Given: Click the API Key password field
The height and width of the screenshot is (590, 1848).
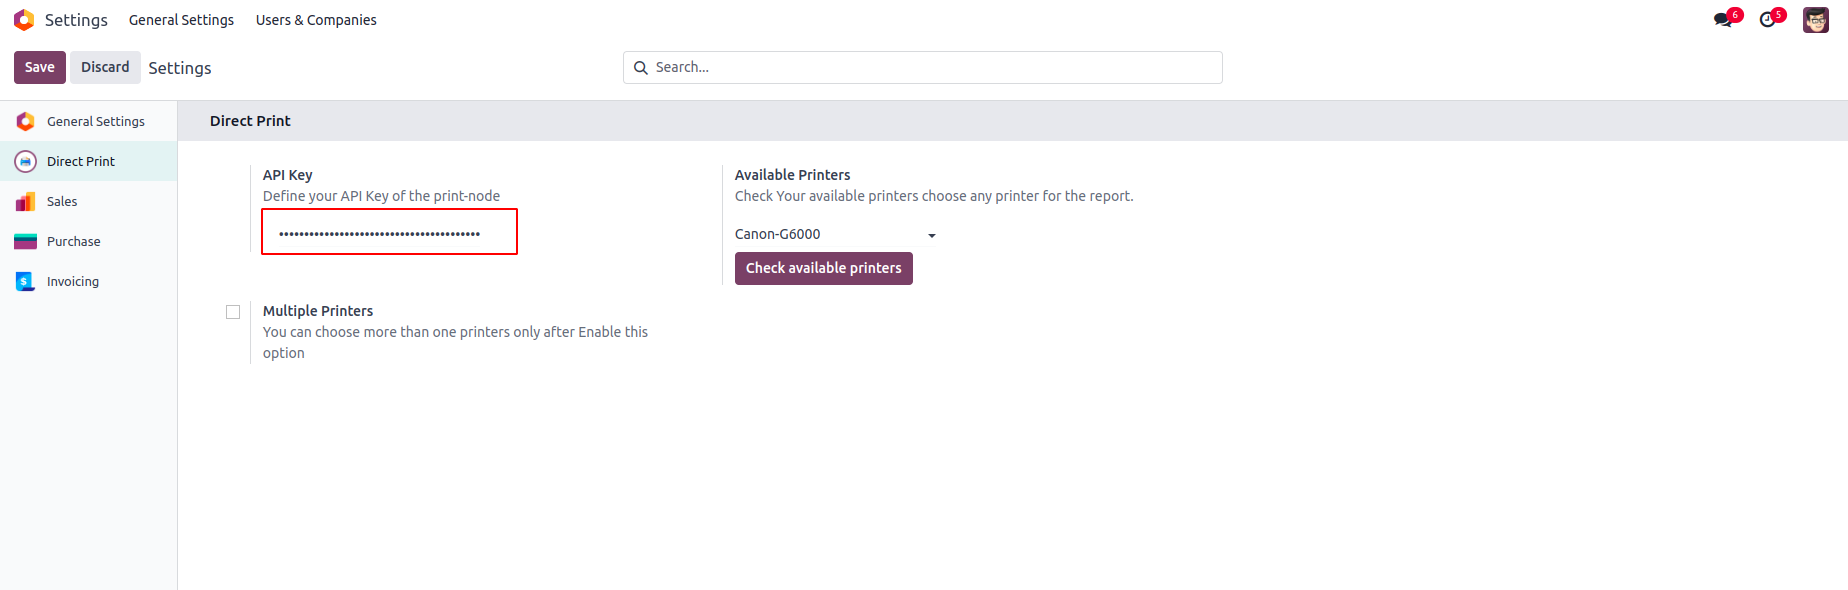Looking at the screenshot, I should tap(389, 233).
